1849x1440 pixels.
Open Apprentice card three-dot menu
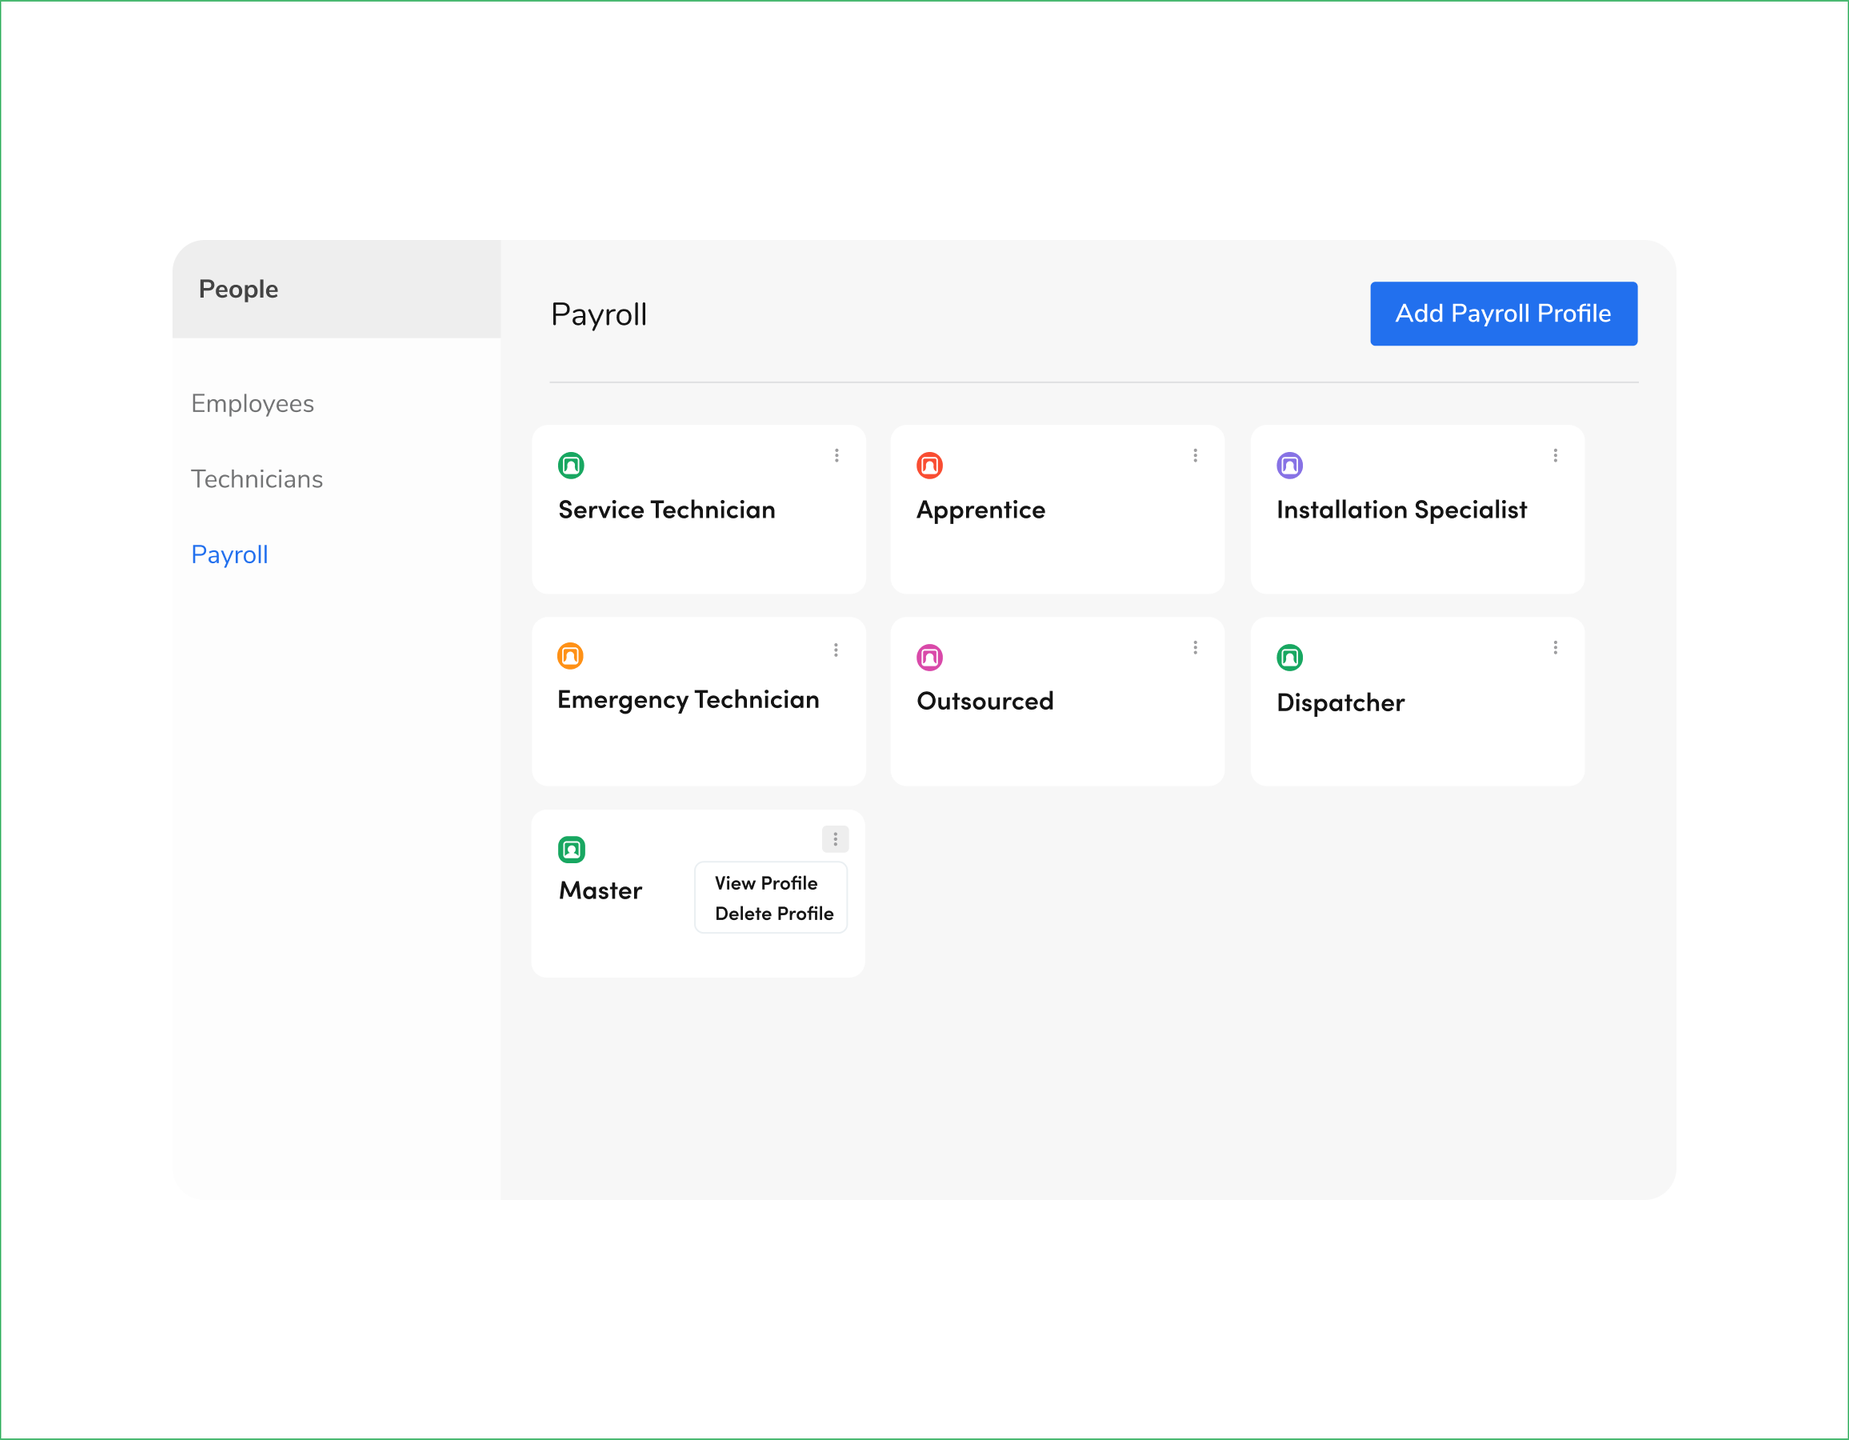[x=1195, y=456]
